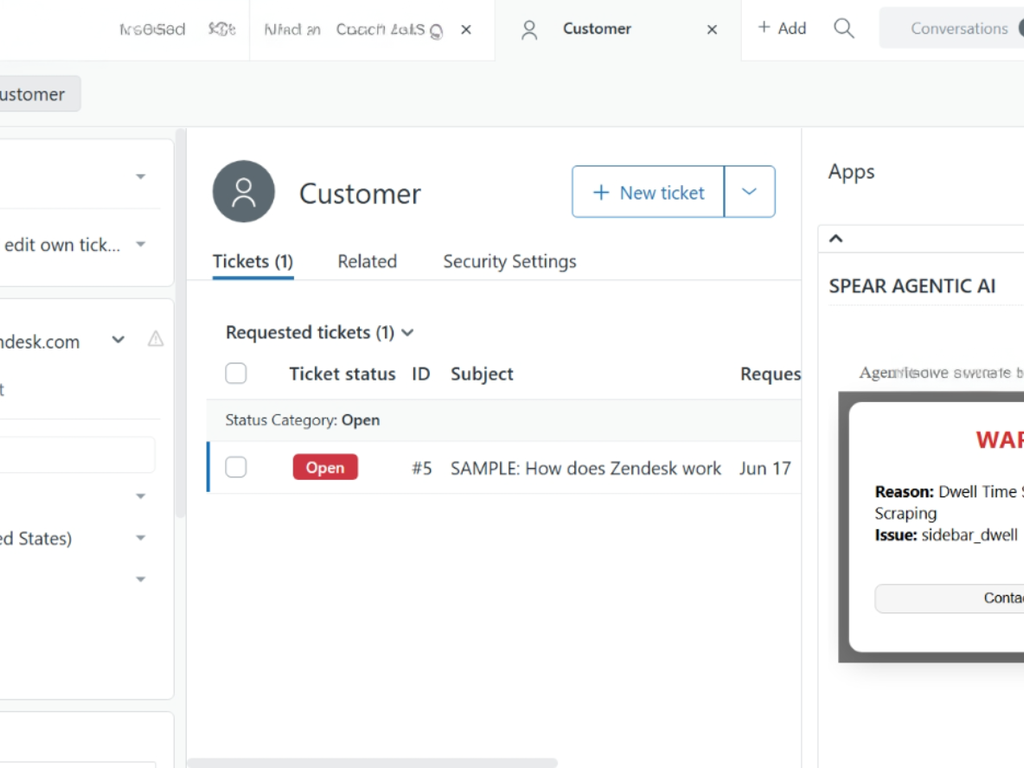Click the Customer profile avatar circle
The width and height of the screenshot is (1024, 768).
tap(243, 191)
